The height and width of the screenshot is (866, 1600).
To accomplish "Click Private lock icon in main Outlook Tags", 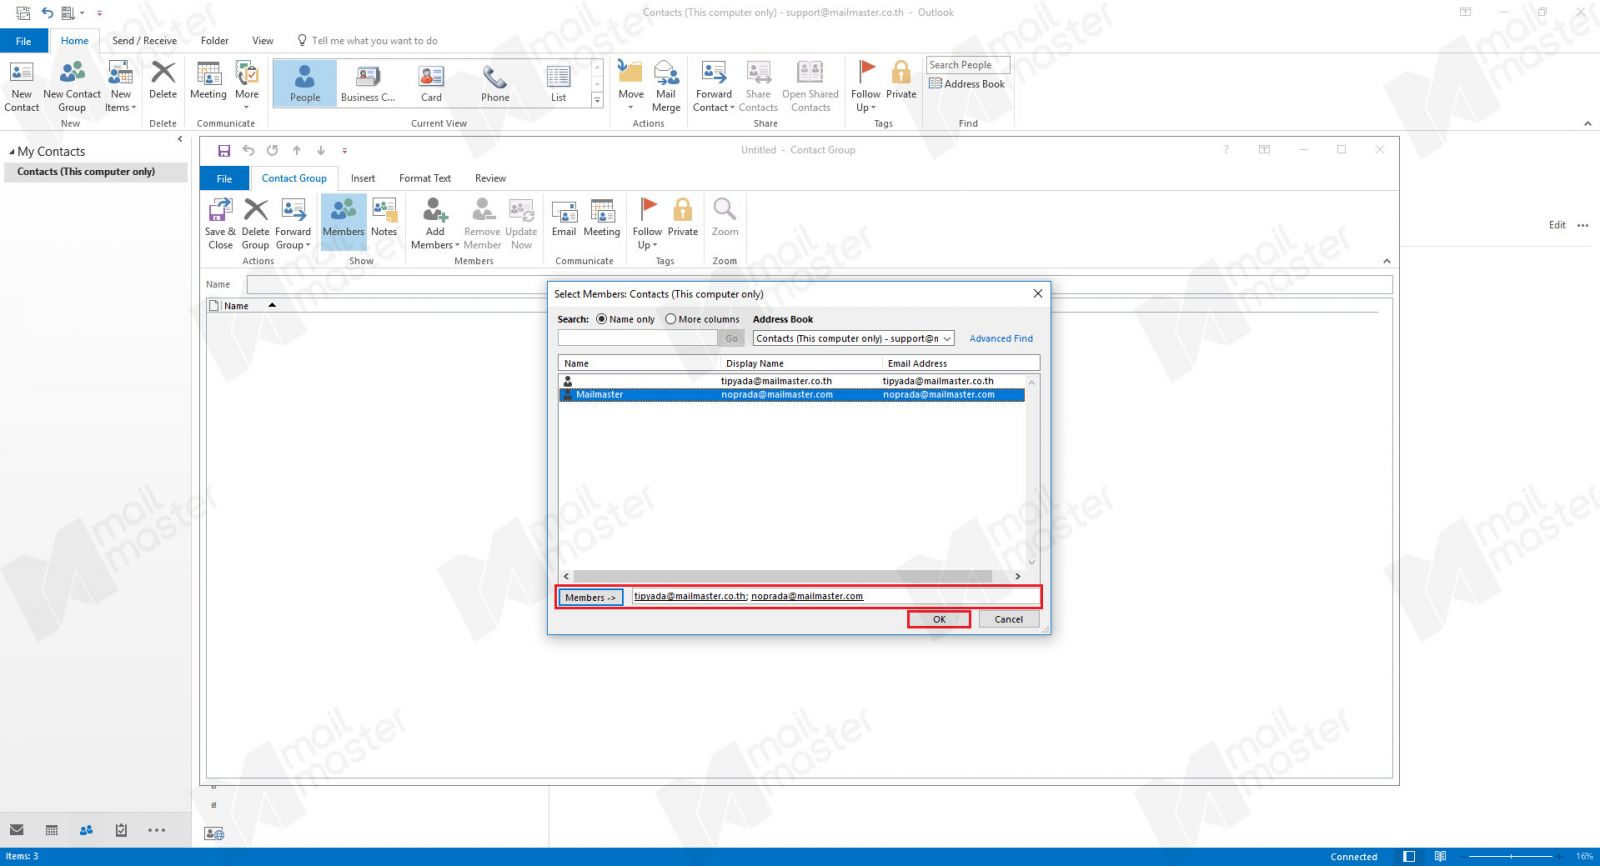I will coord(901,80).
